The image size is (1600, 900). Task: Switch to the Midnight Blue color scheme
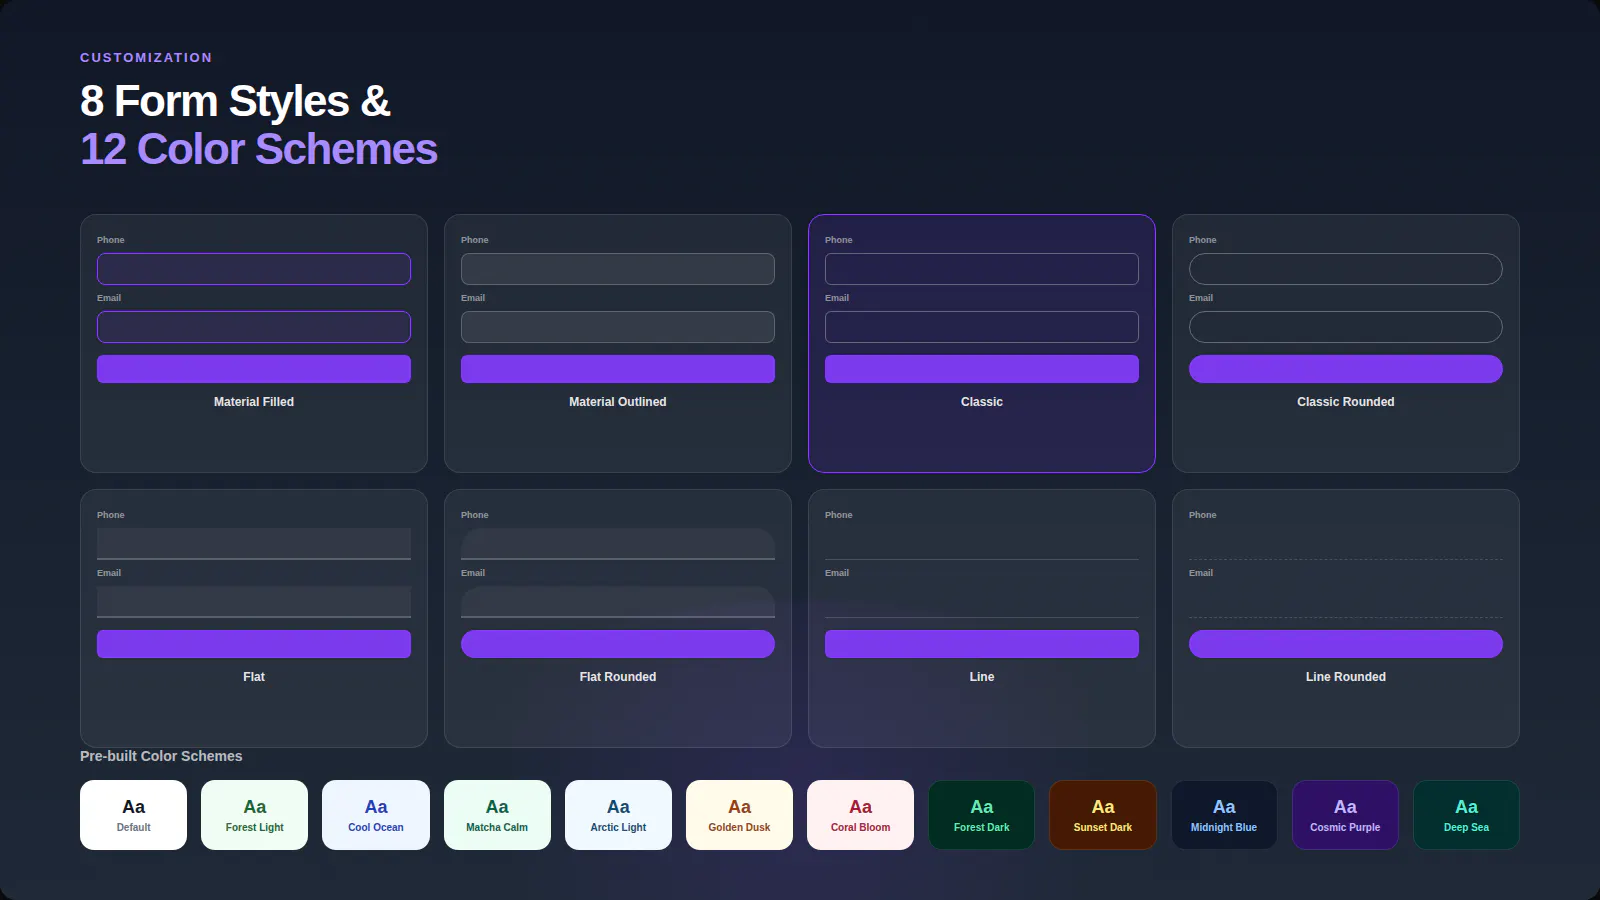[x=1224, y=815]
